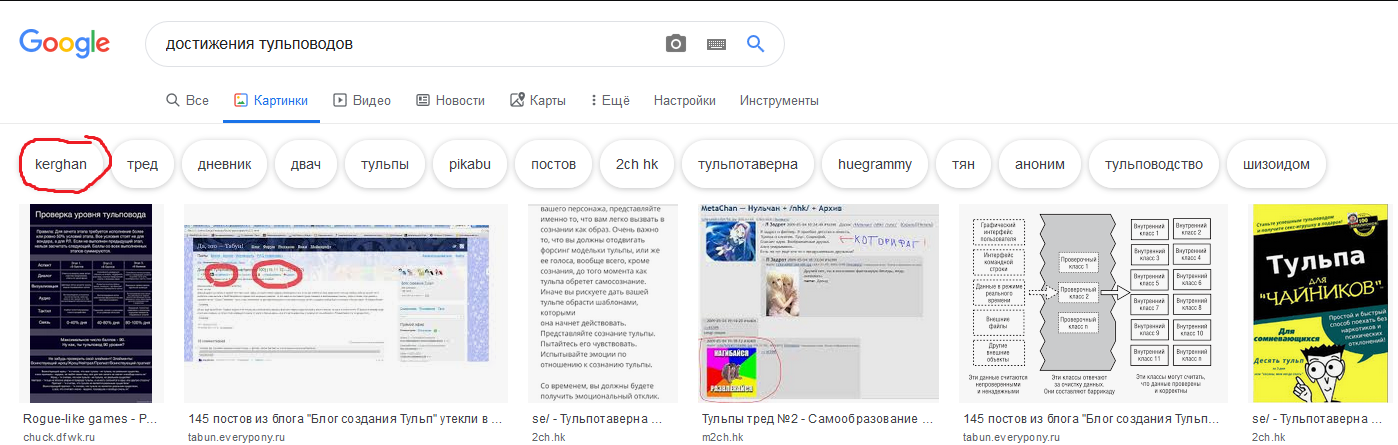Filter by the pikabu chip
Viewport: 1398px width, 445px height.
pyautogui.click(x=469, y=164)
